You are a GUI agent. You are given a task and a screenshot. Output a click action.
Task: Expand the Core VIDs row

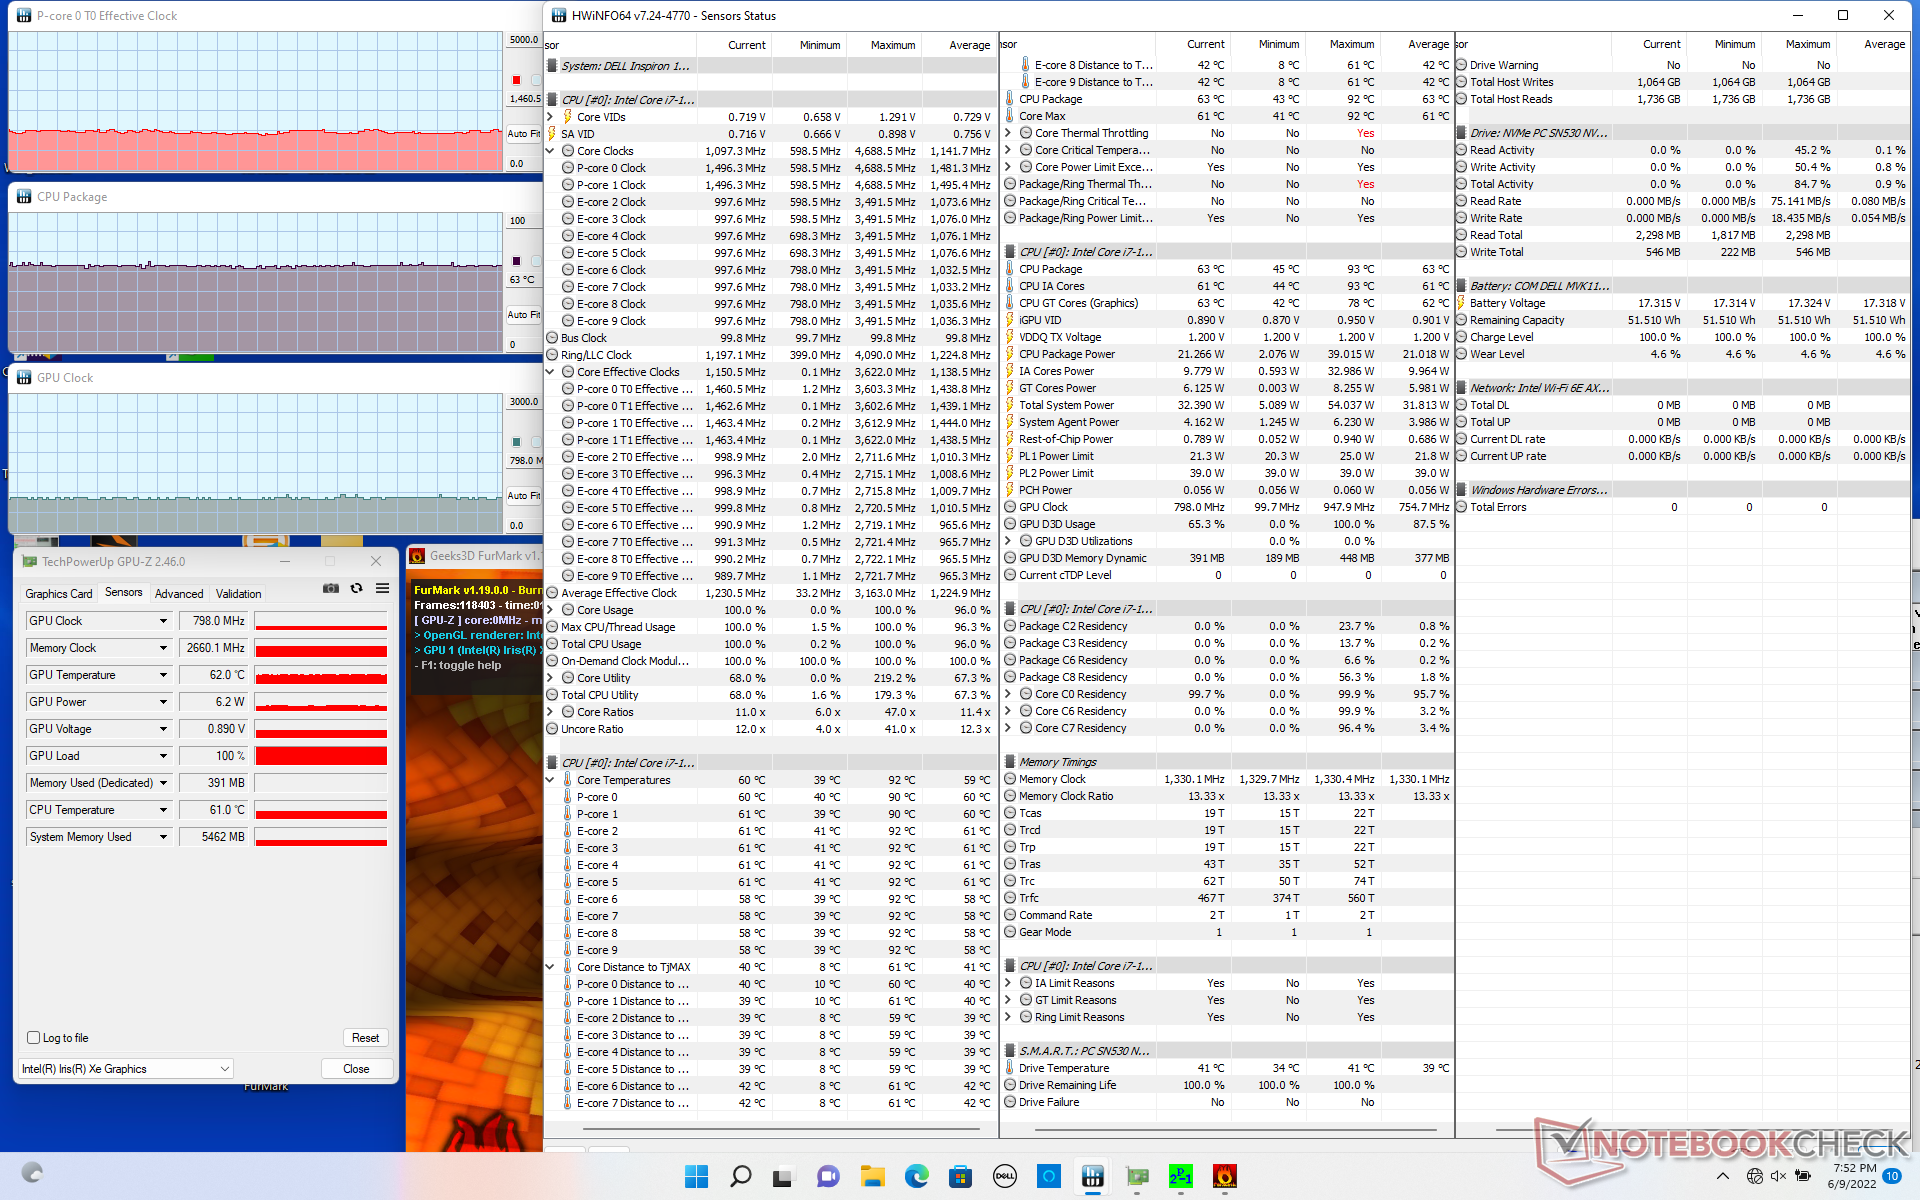coord(550,117)
